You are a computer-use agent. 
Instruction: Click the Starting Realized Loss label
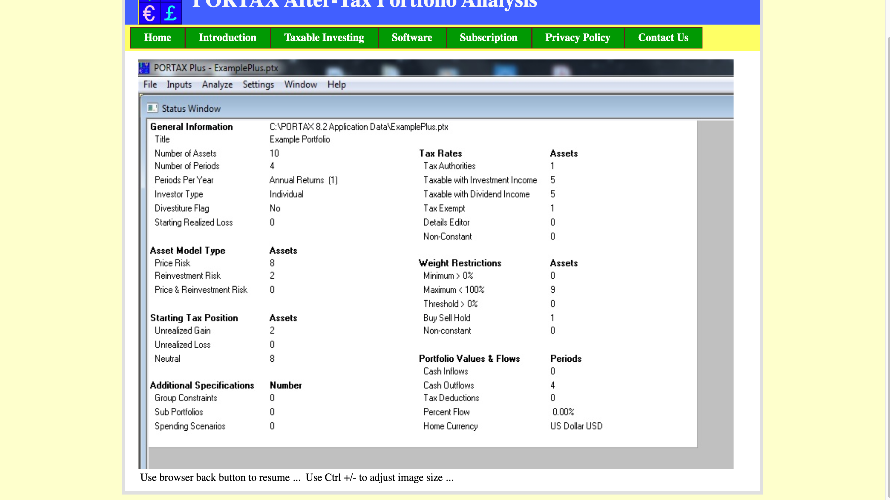pos(194,222)
